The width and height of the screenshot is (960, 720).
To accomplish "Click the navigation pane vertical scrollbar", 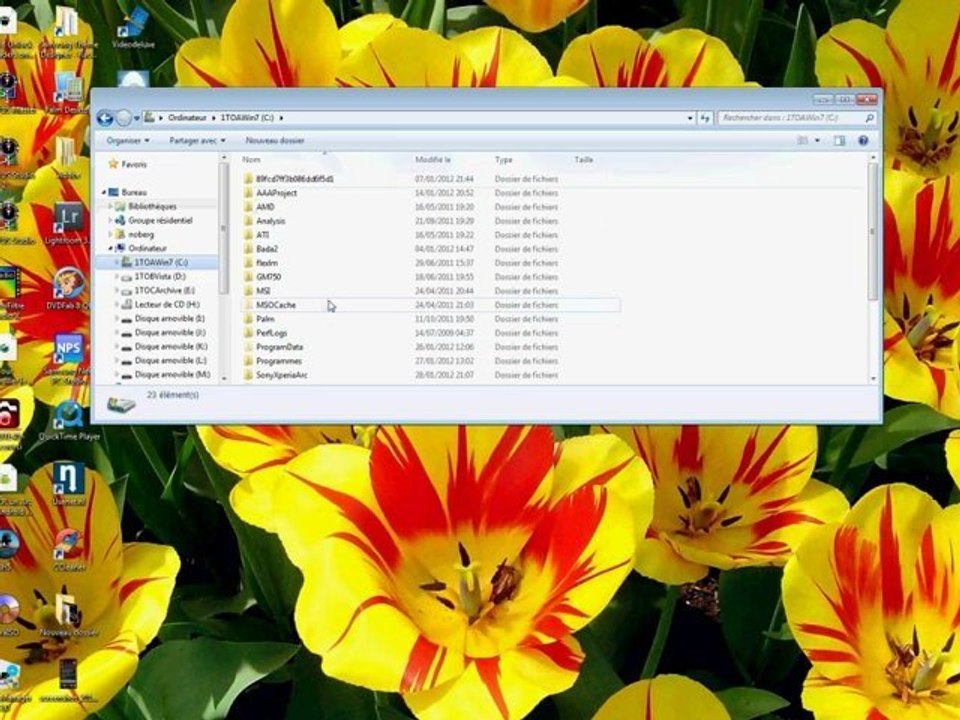I will 223,228.
